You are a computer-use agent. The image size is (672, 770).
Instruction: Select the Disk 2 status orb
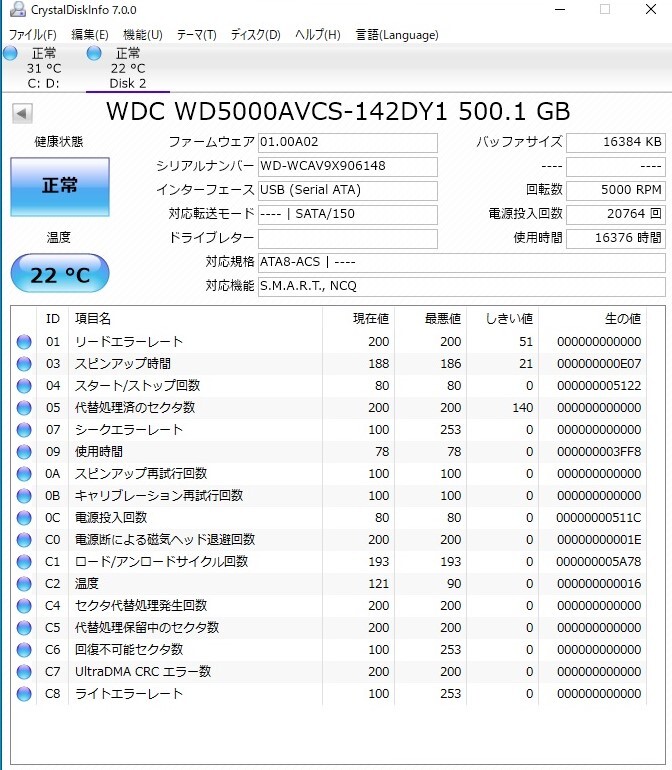(94, 53)
